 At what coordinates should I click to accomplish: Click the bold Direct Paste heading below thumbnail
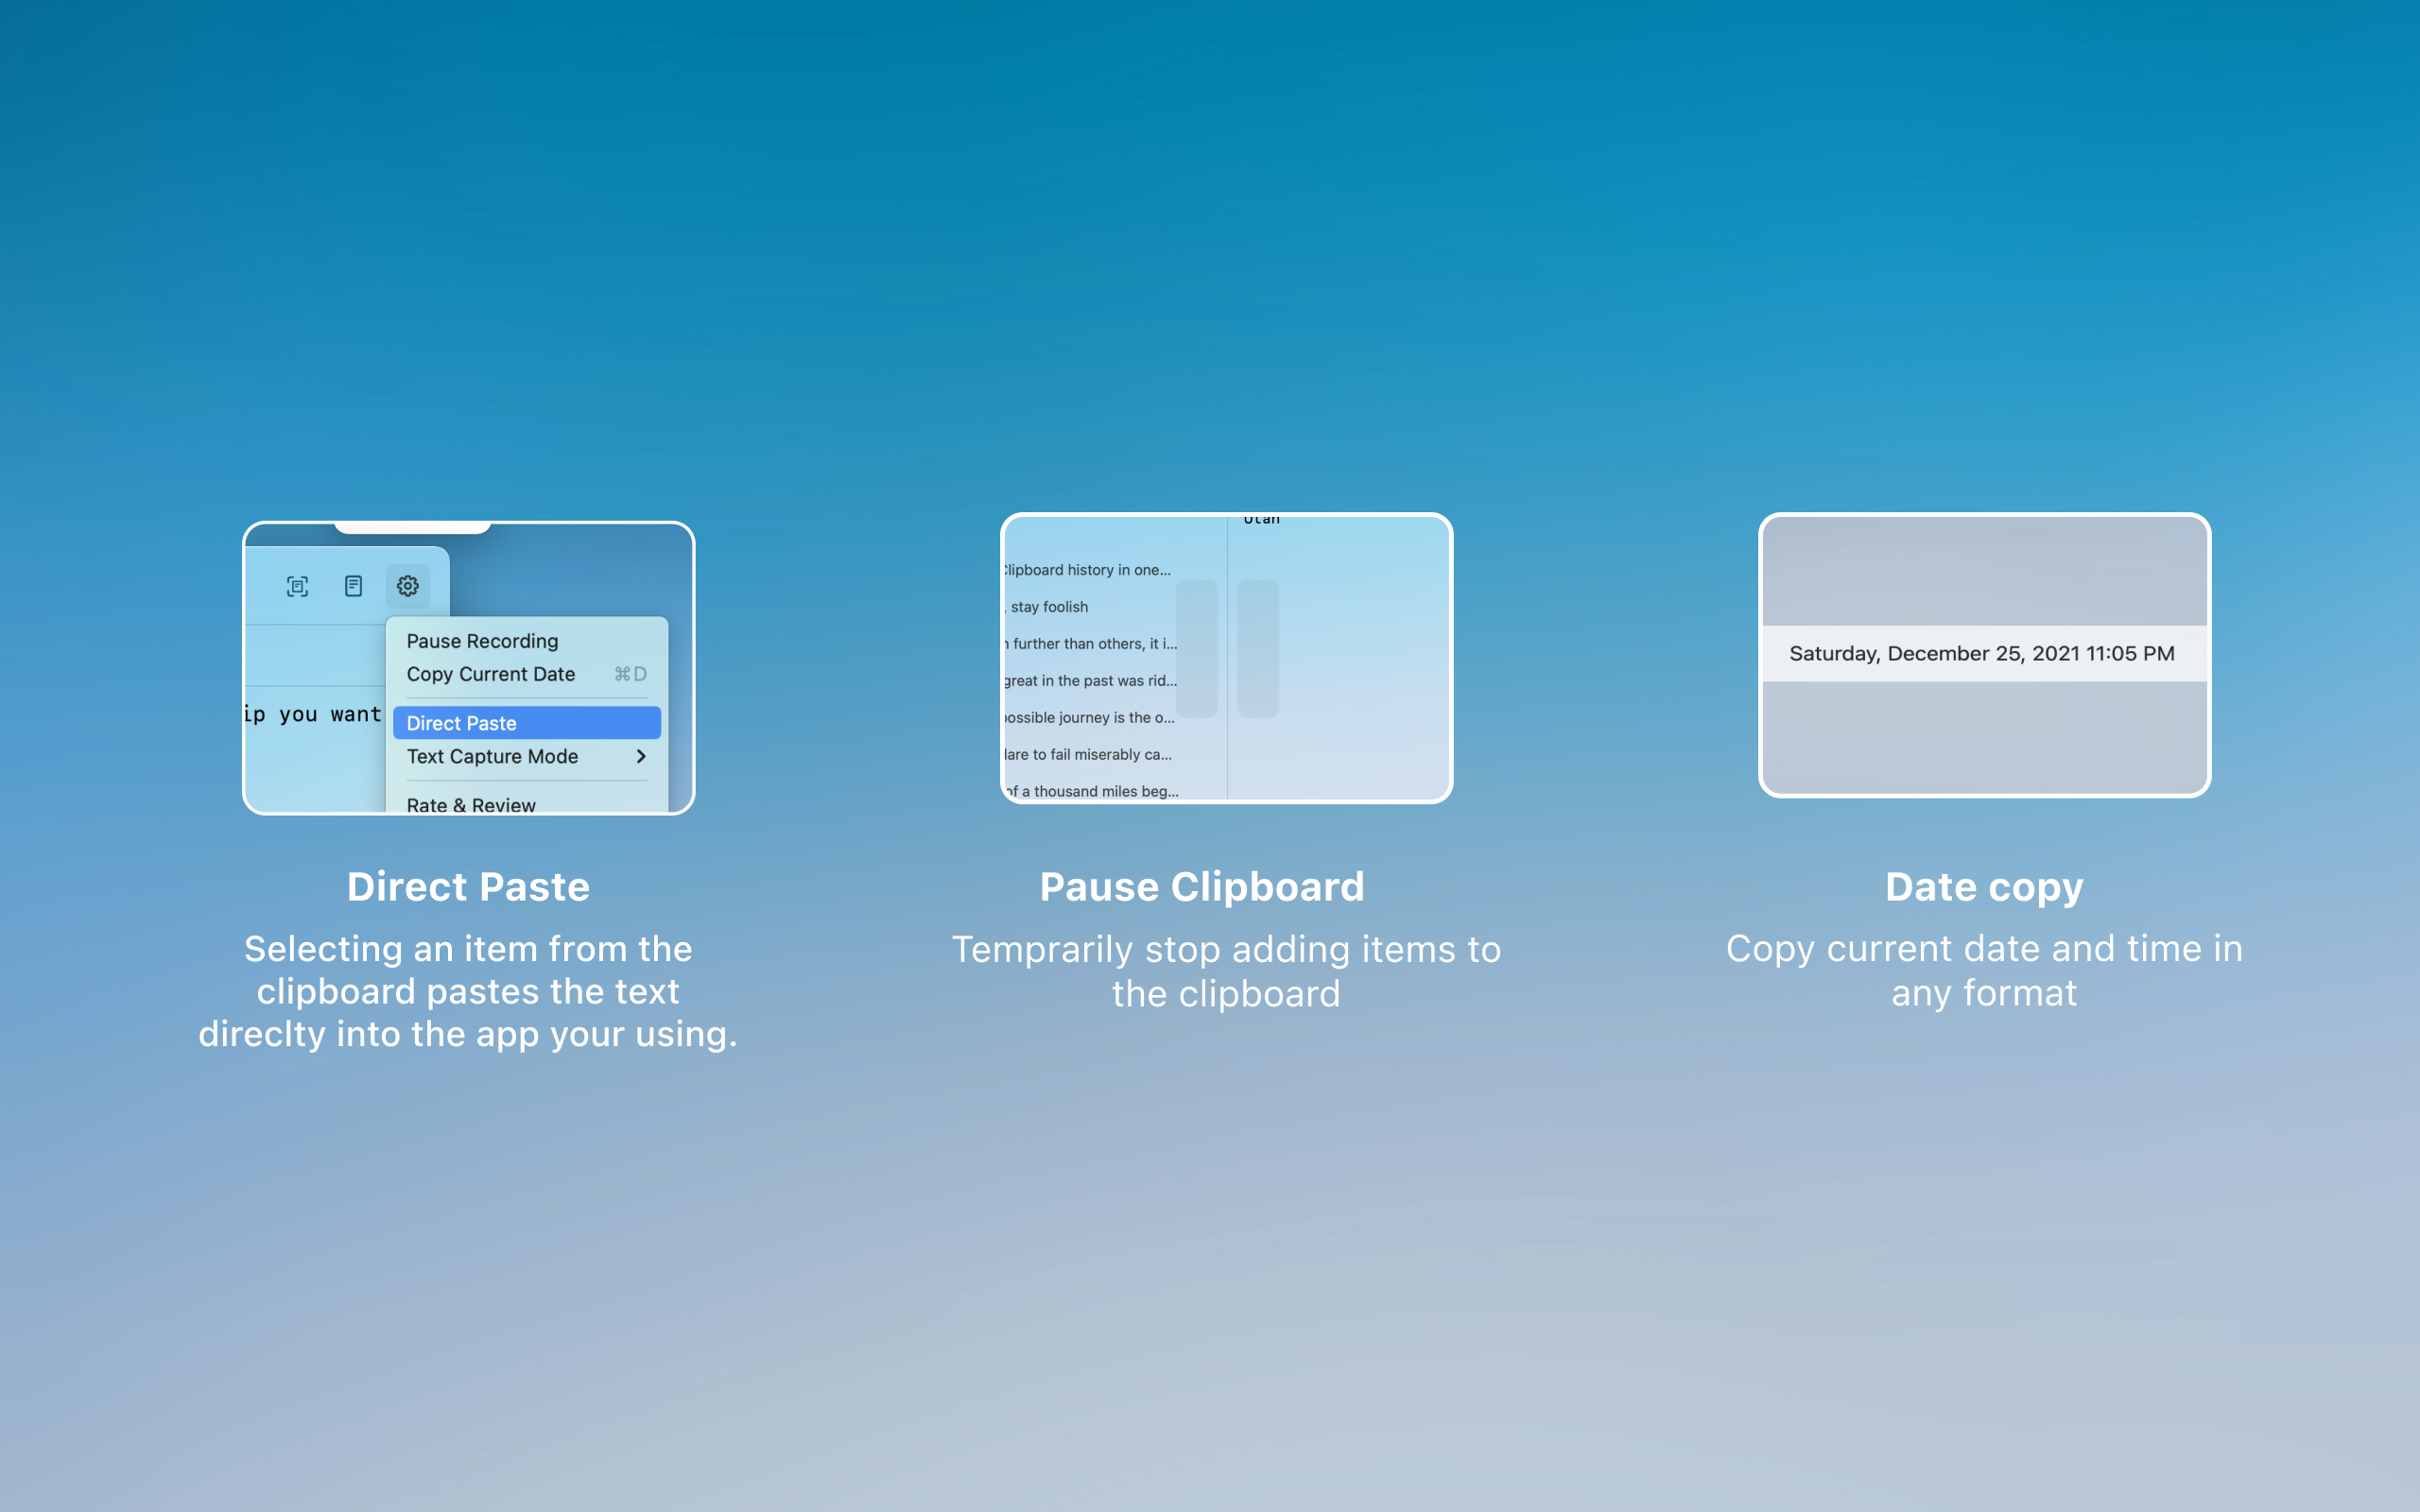coord(468,887)
